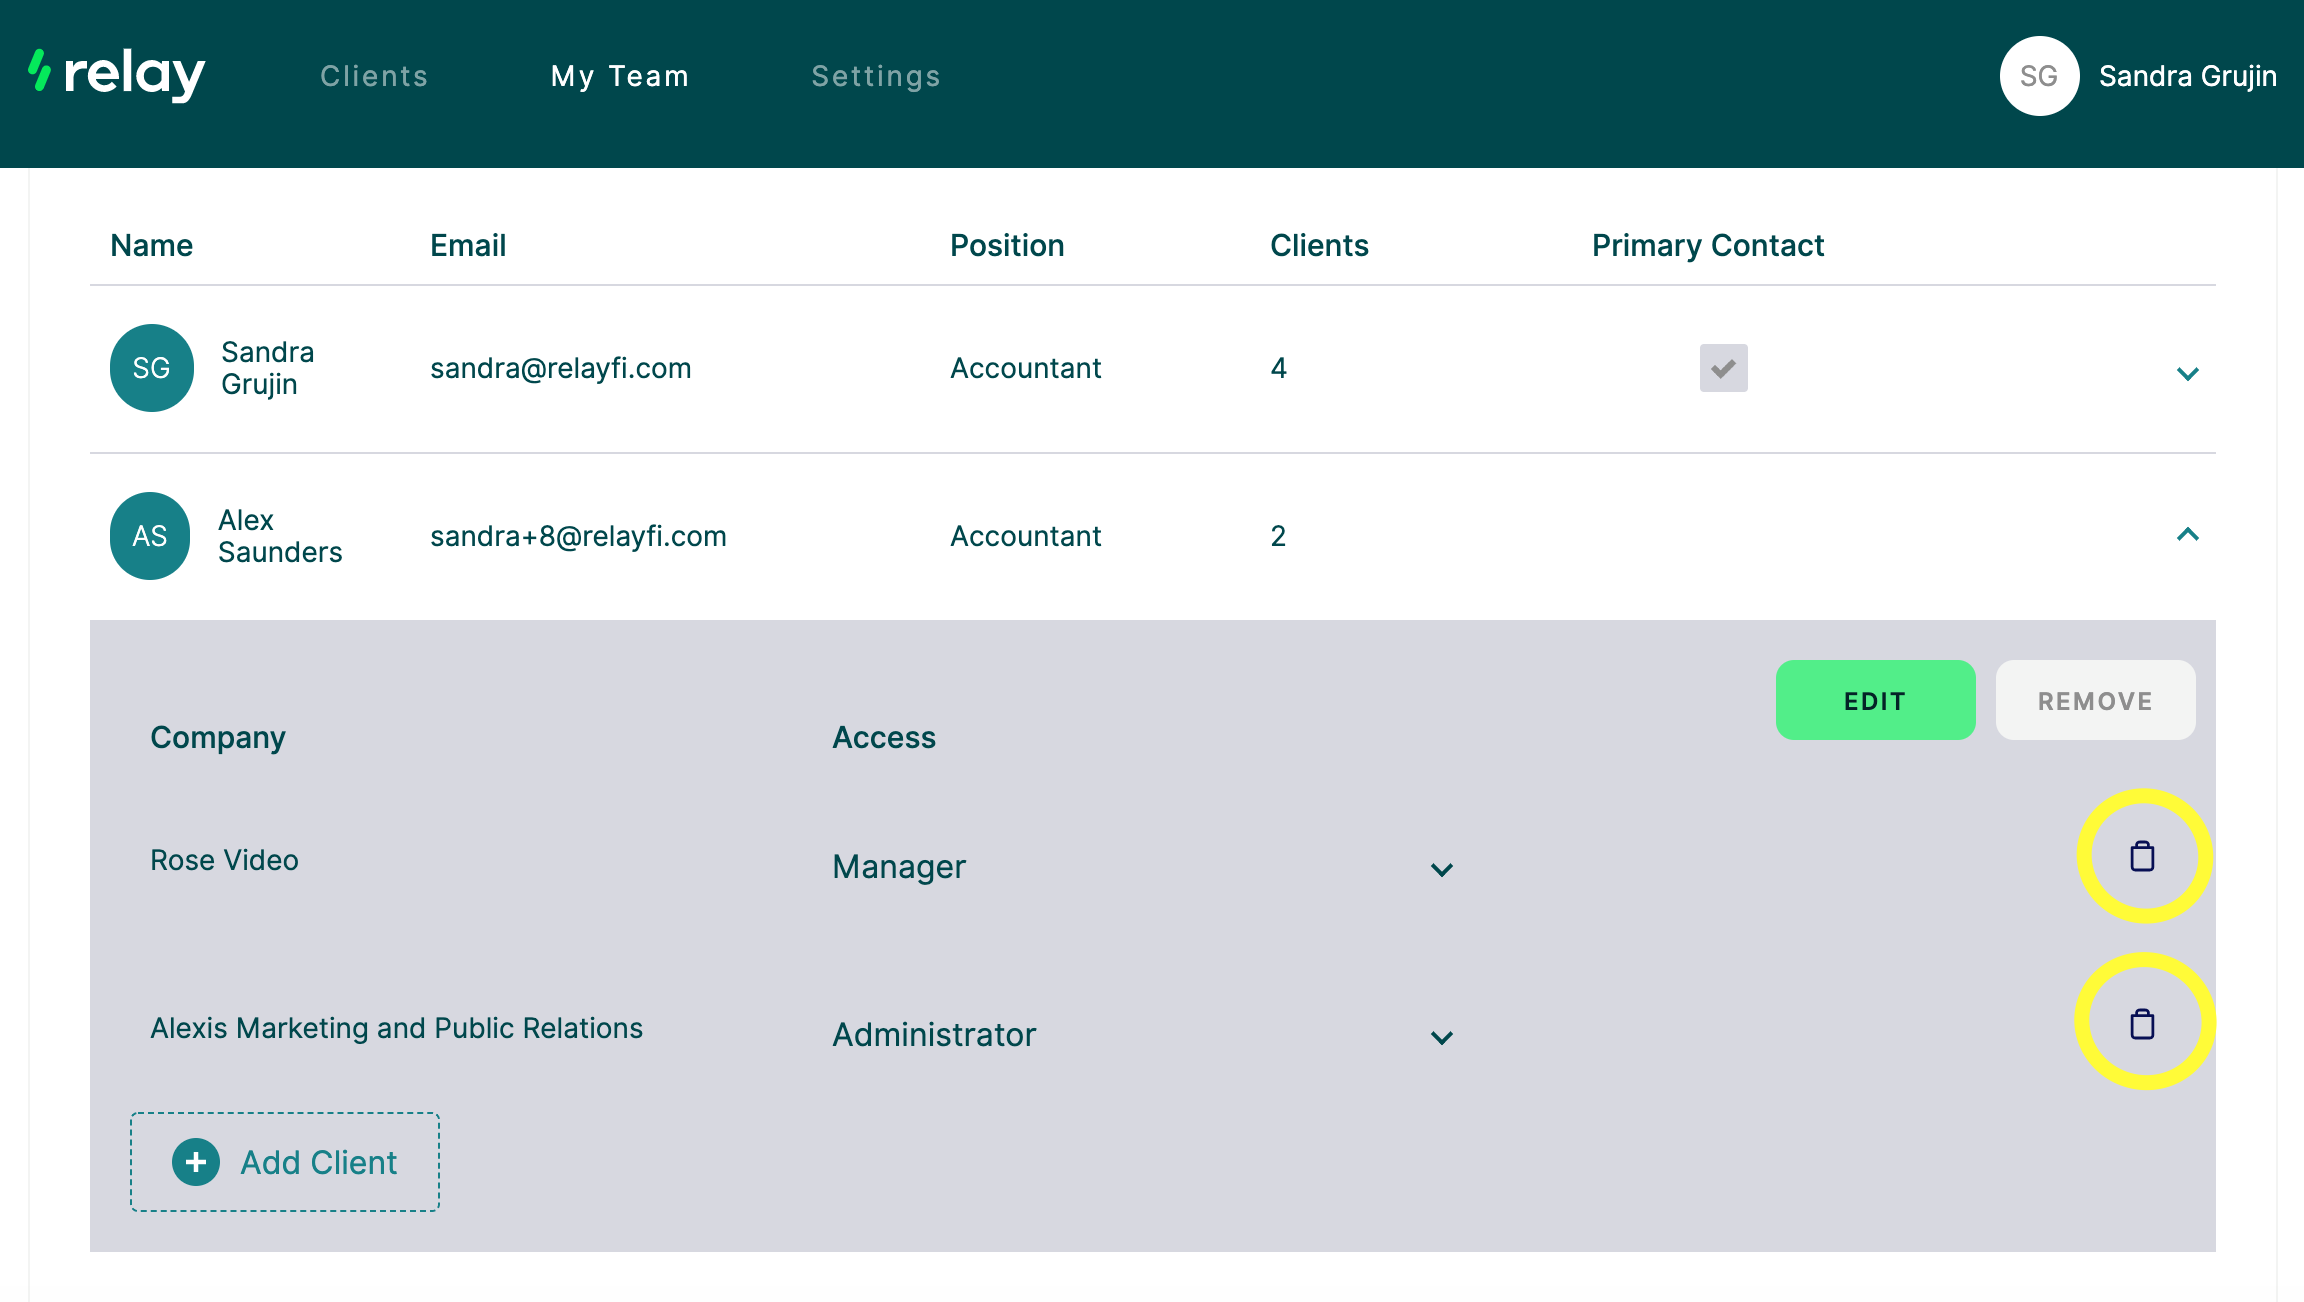Select email sandra+8@relayfi.com
Image resolution: width=2304 pixels, height=1302 pixels.
578,536
